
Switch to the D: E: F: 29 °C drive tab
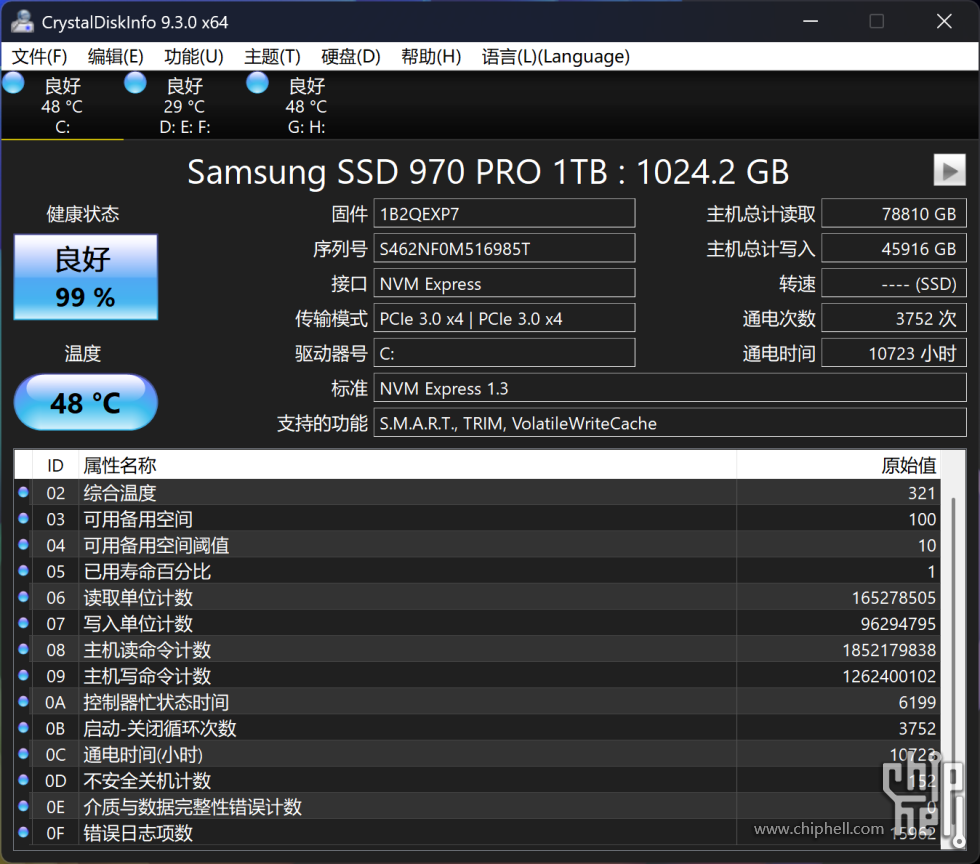(185, 106)
